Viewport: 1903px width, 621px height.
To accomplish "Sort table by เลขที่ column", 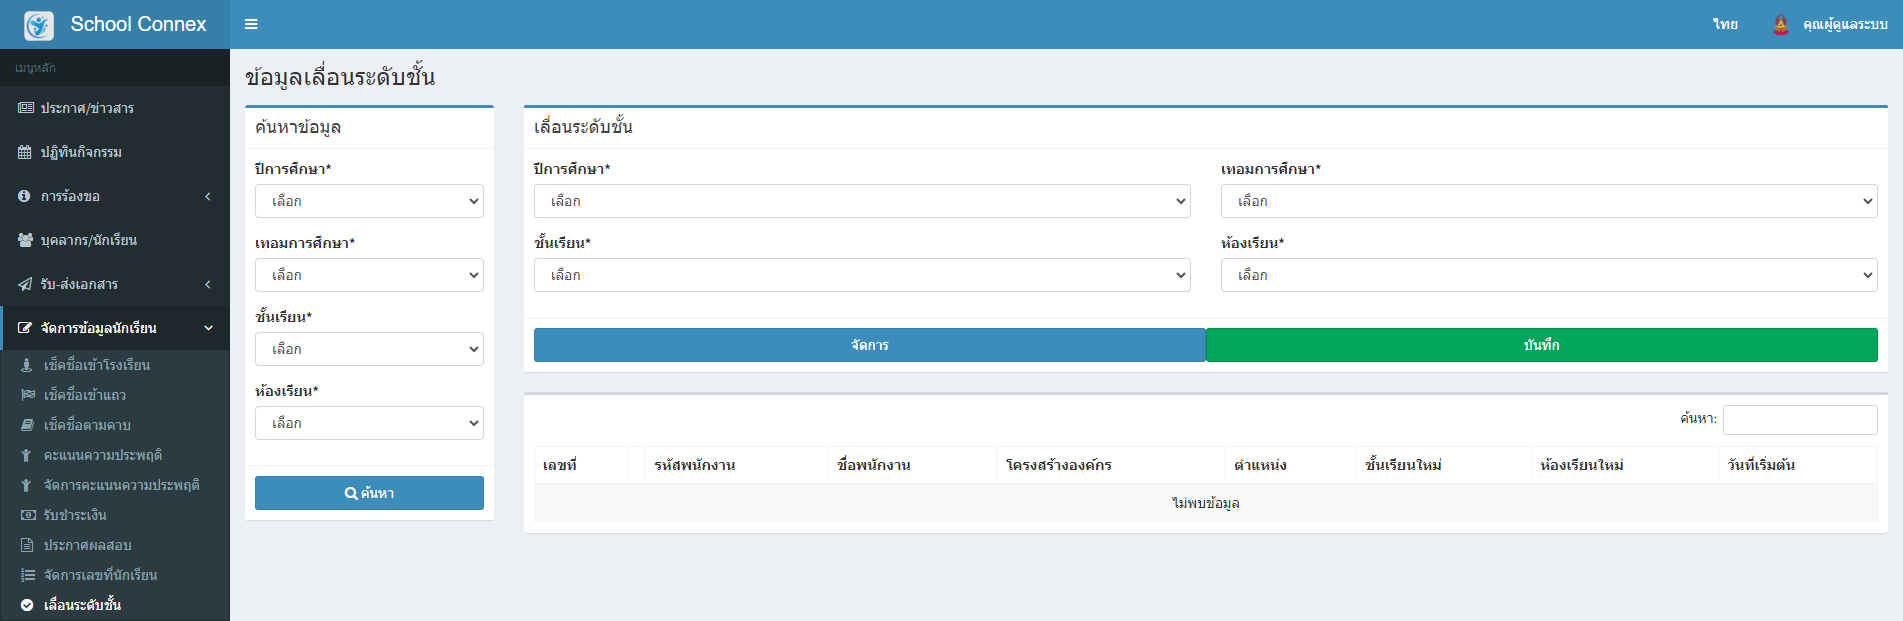I will pos(581,465).
